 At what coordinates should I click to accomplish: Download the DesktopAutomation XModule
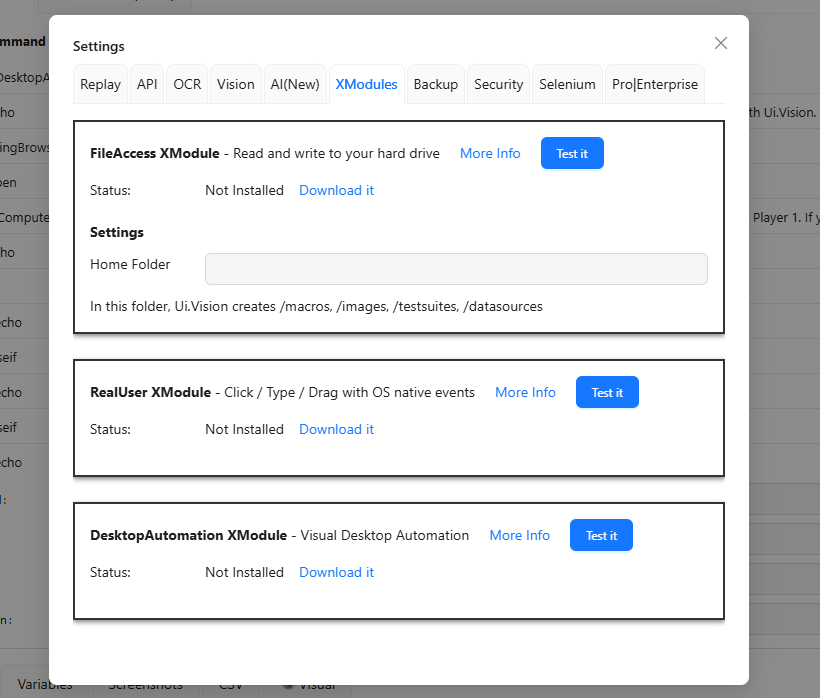pyautogui.click(x=336, y=572)
